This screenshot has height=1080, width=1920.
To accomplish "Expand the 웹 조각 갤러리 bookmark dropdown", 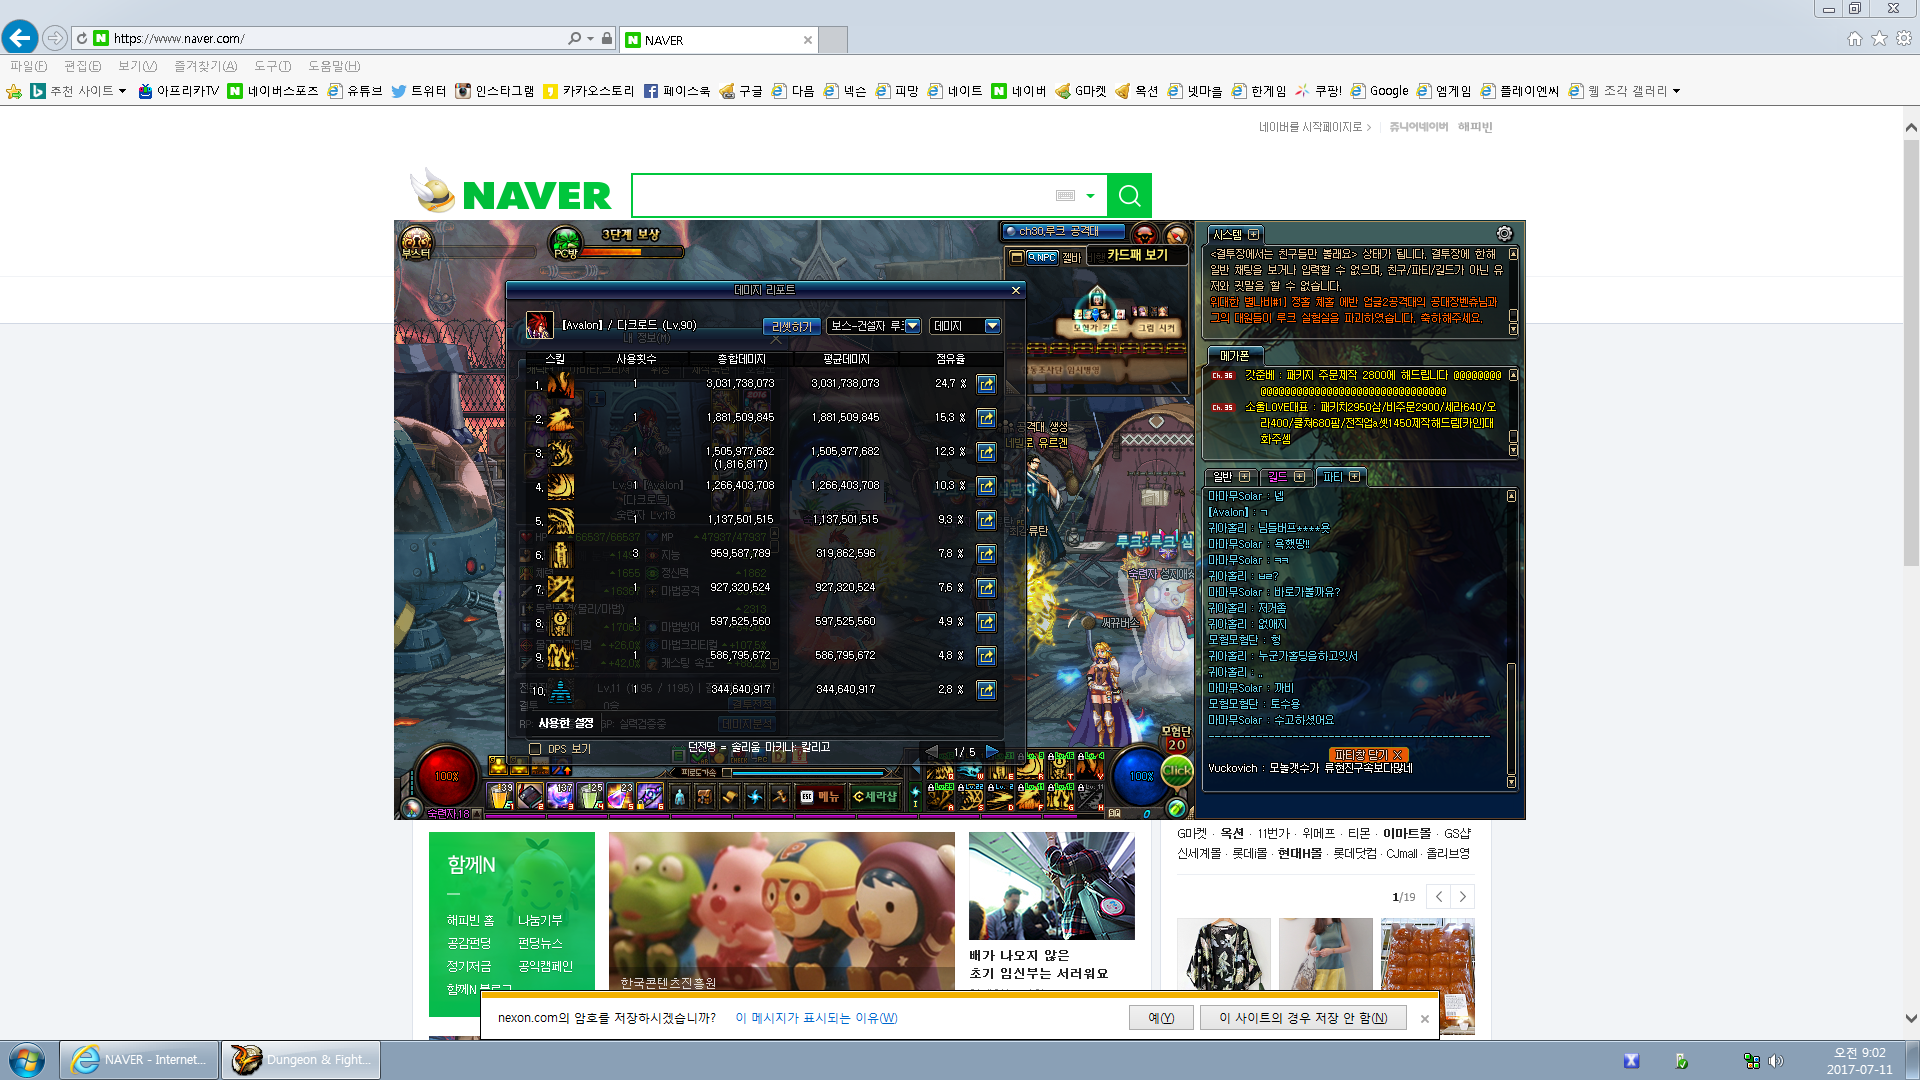I will (x=1677, y=91).
